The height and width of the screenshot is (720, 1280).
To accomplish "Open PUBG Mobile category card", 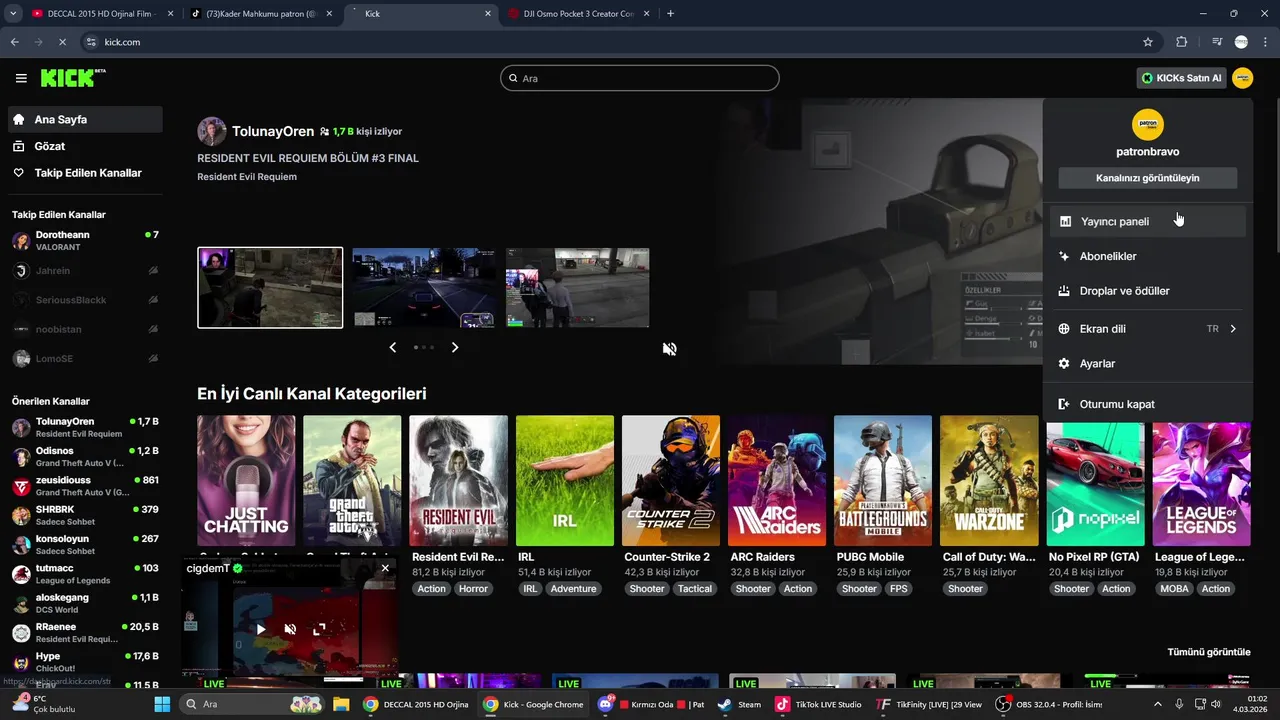I will pyautogui.click(x=883, y=481).
